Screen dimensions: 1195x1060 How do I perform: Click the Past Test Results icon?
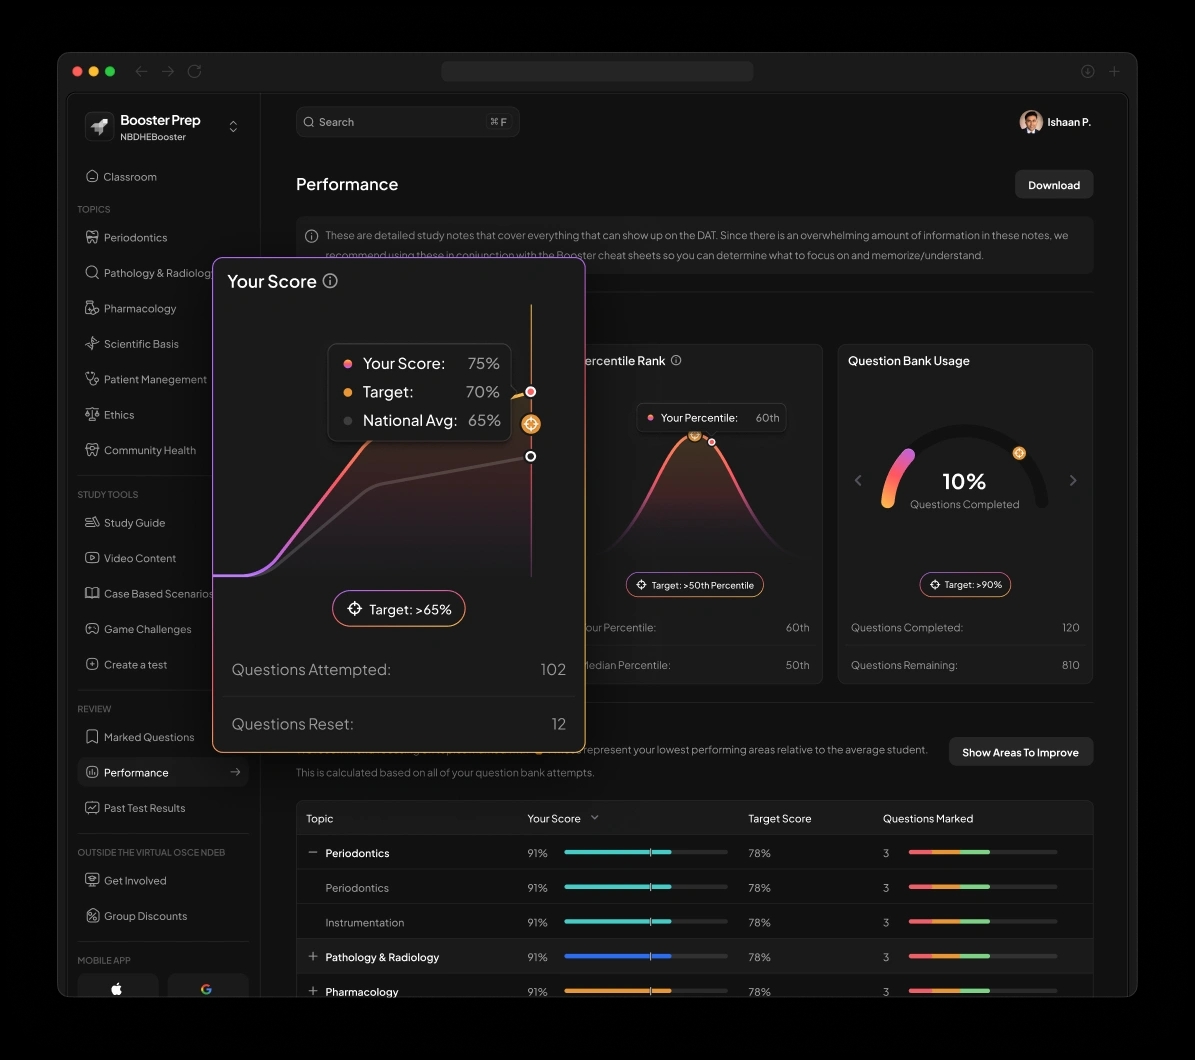pyautogui.click(x=92, y=808)
